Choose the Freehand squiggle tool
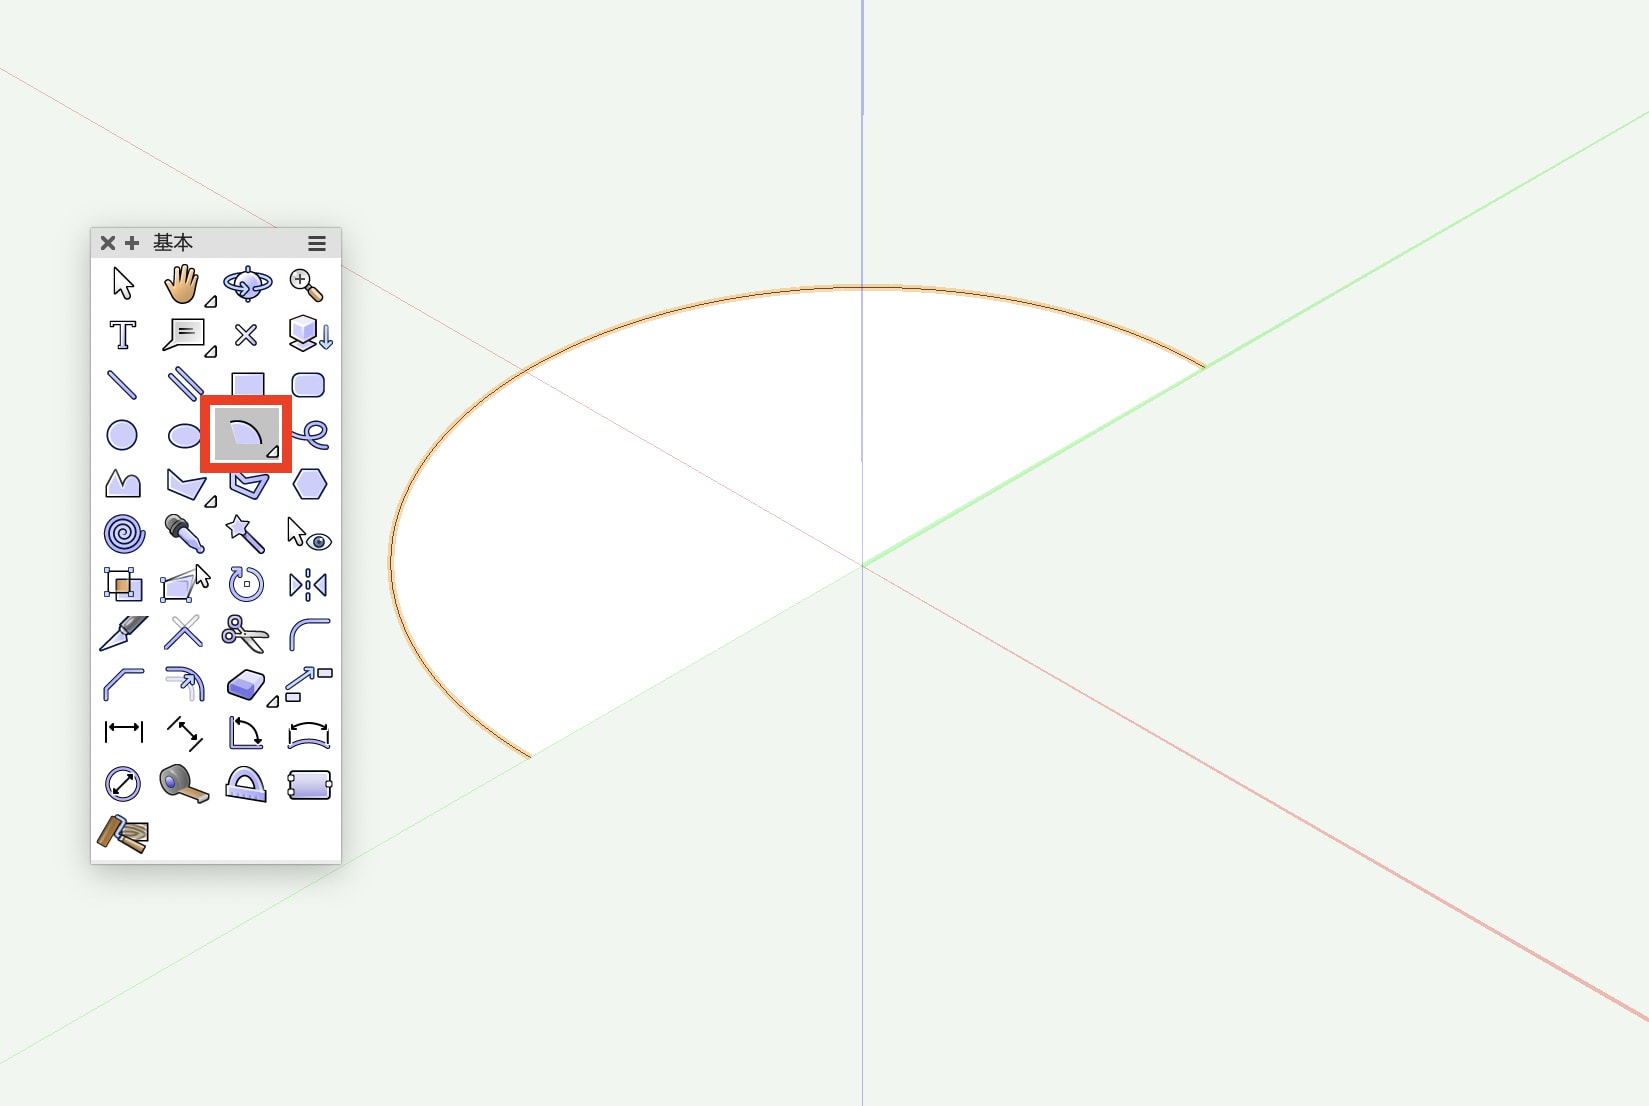The height and width of the screenshot is (1106, 1649). pos(312,434)
